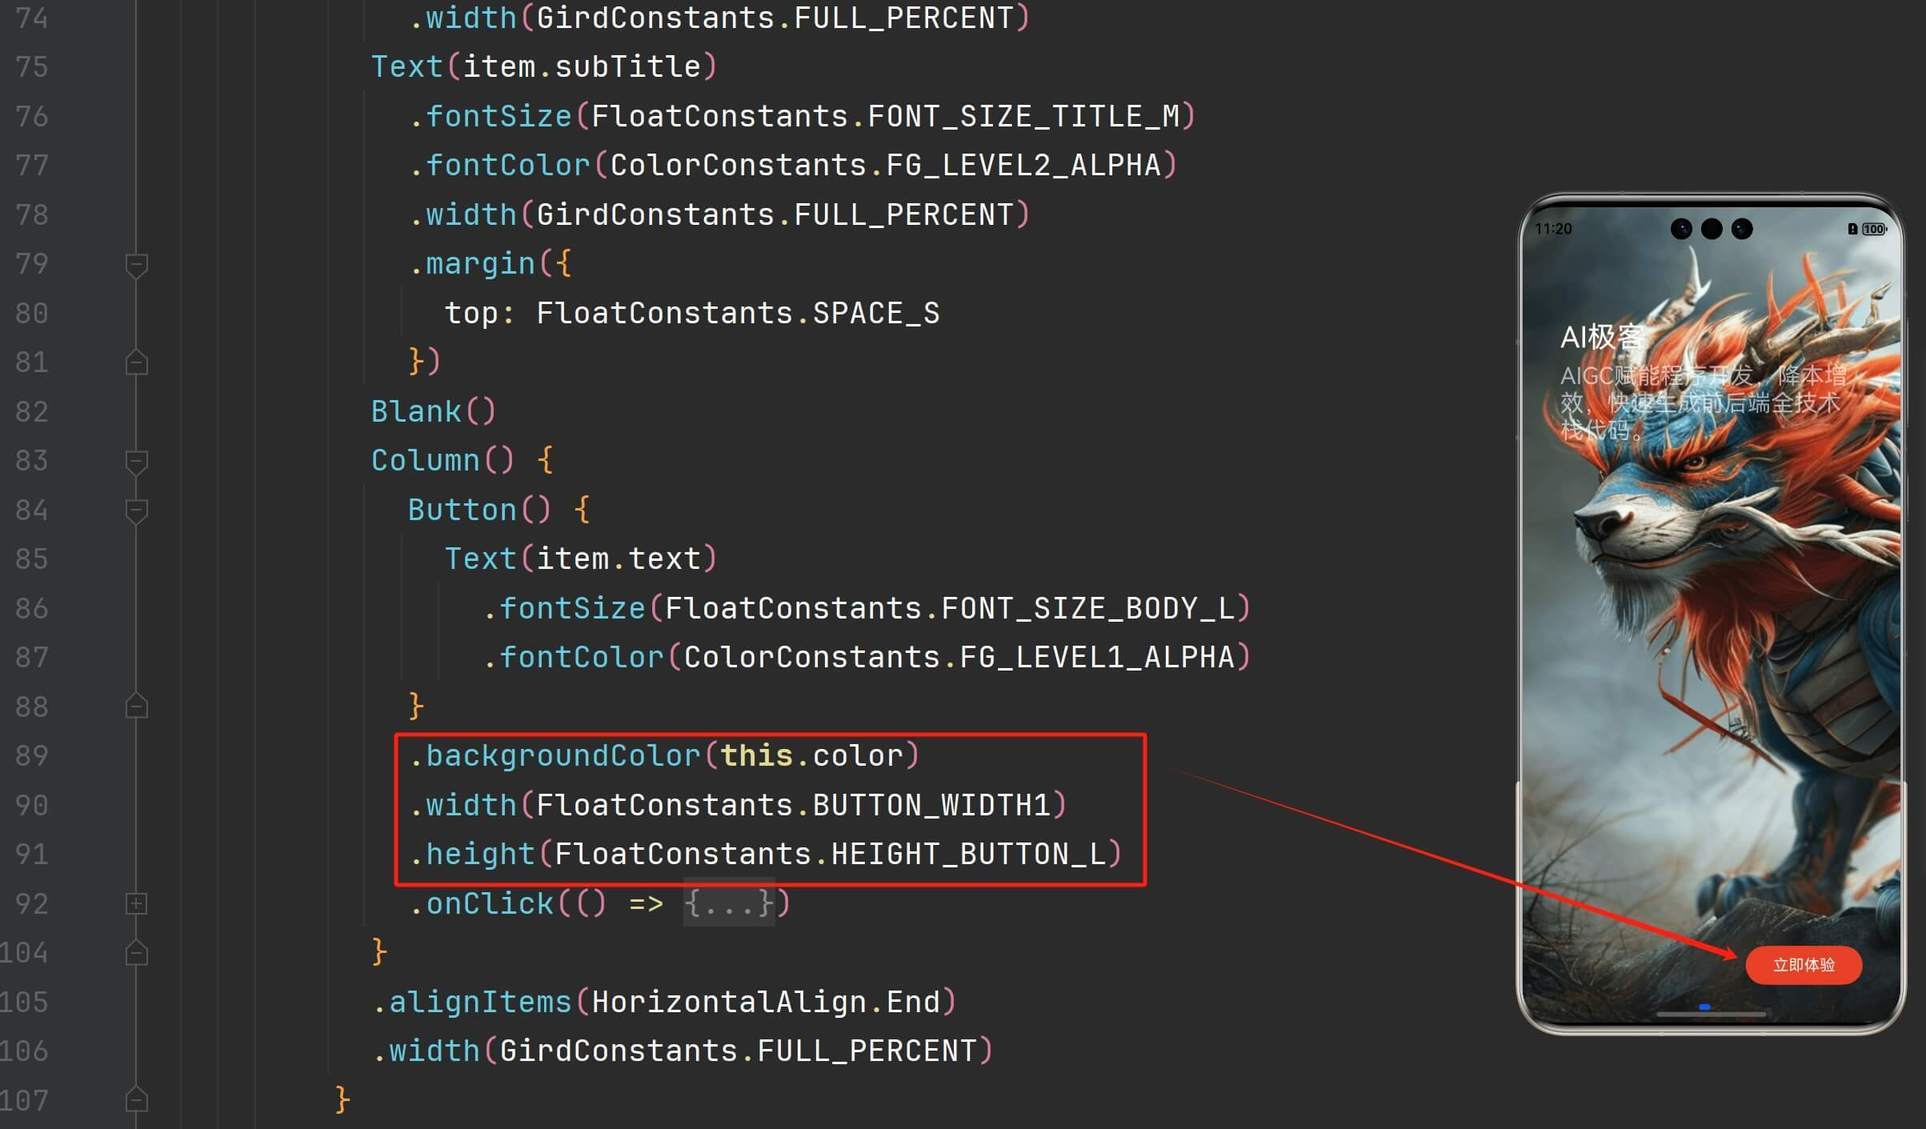Viewport: 1926px width, 1129px height.
Task: Collapse the Button block at line 84
Action: point(137,510)
